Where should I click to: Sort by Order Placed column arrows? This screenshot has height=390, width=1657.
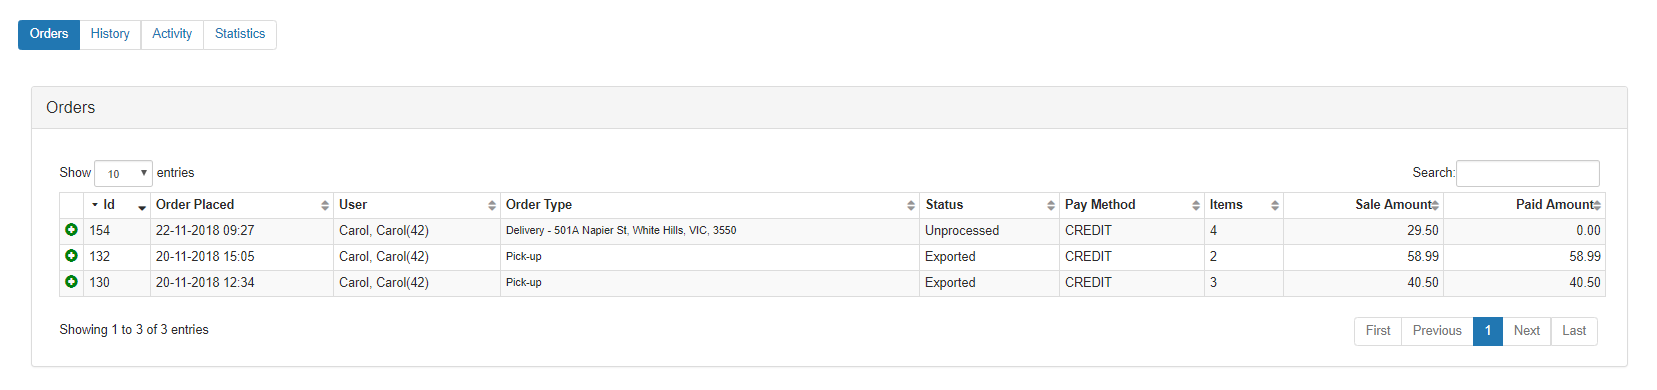325,205
